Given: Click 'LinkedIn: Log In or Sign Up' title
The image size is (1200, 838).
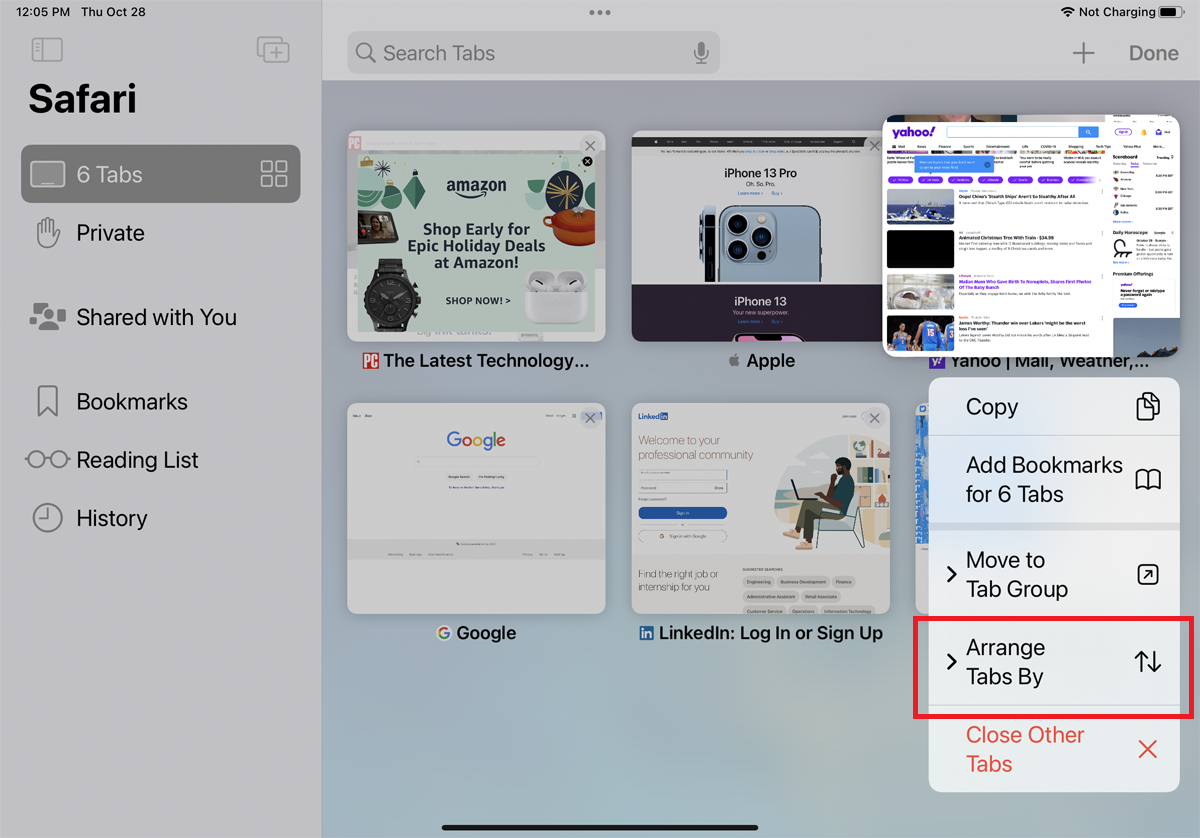Looking at the screenshot, I should [770, 633].
